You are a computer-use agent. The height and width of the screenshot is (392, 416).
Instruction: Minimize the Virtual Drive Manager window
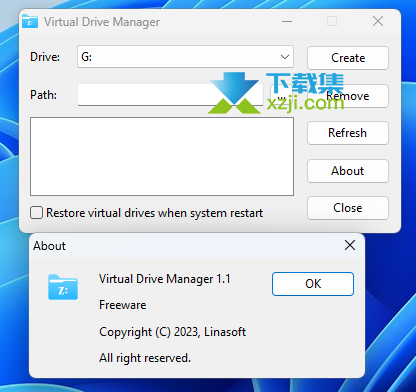(287, 22)
